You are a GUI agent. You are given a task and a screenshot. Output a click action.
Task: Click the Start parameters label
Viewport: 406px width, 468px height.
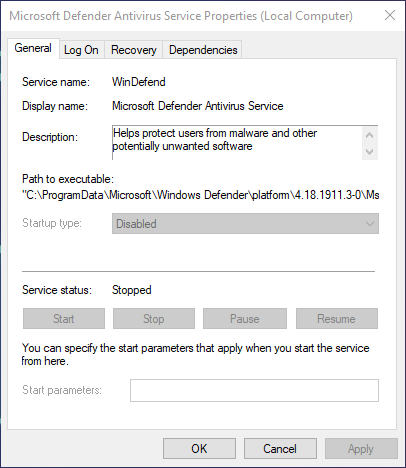click(x=62, y=390)
